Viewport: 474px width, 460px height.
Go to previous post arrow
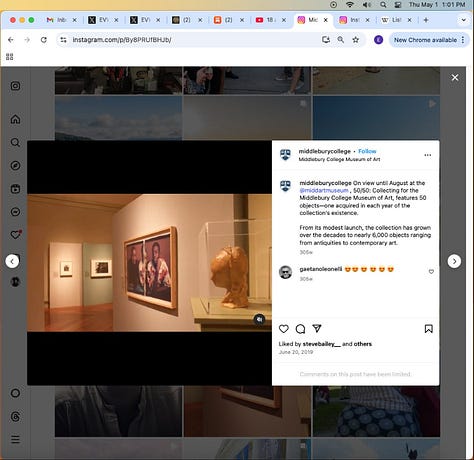tap(12, 261)
